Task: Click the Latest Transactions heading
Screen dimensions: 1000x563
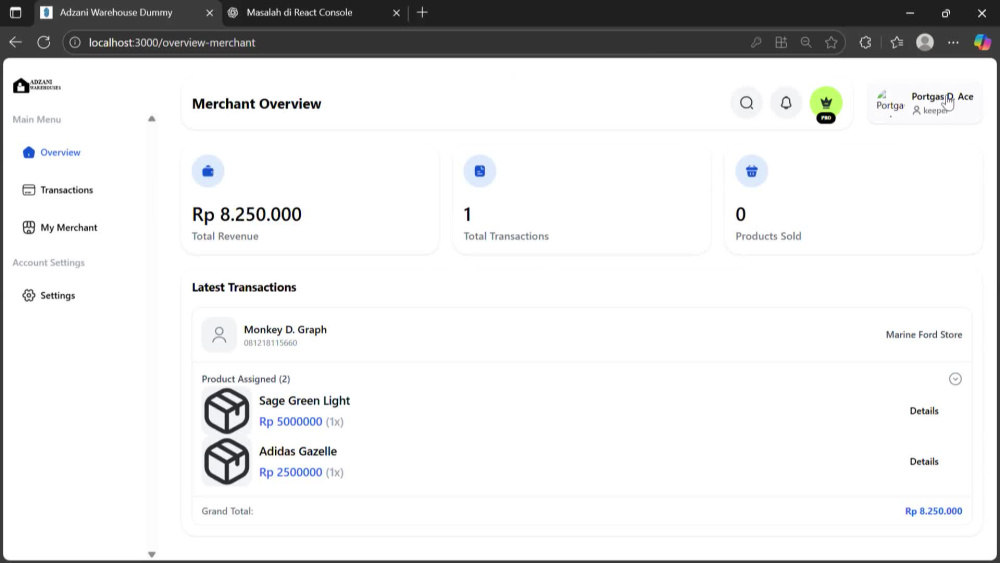Action: pos(244,288)
